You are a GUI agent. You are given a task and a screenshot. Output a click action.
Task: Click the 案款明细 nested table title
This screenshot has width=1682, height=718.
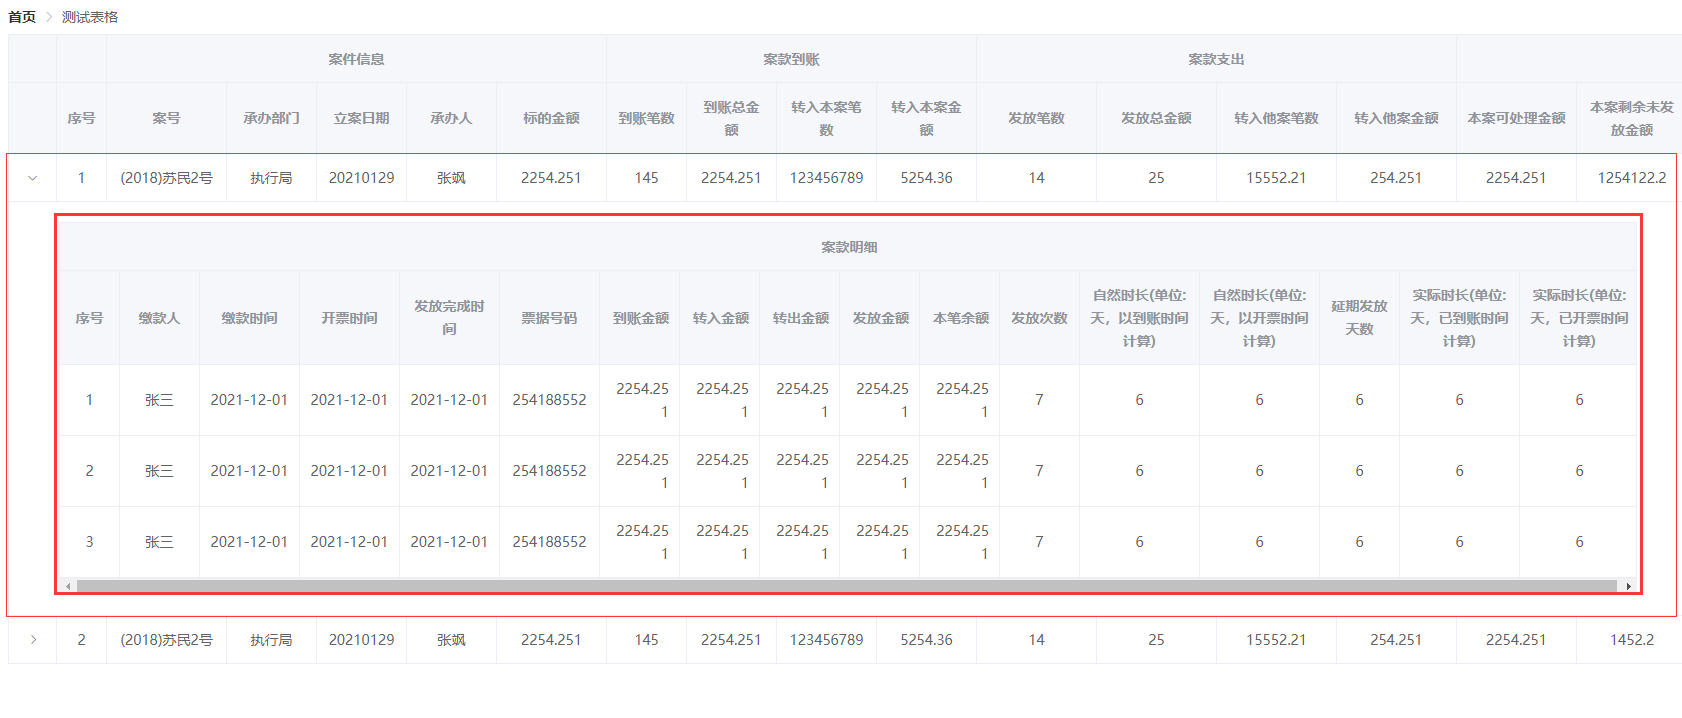click(849, 247)
